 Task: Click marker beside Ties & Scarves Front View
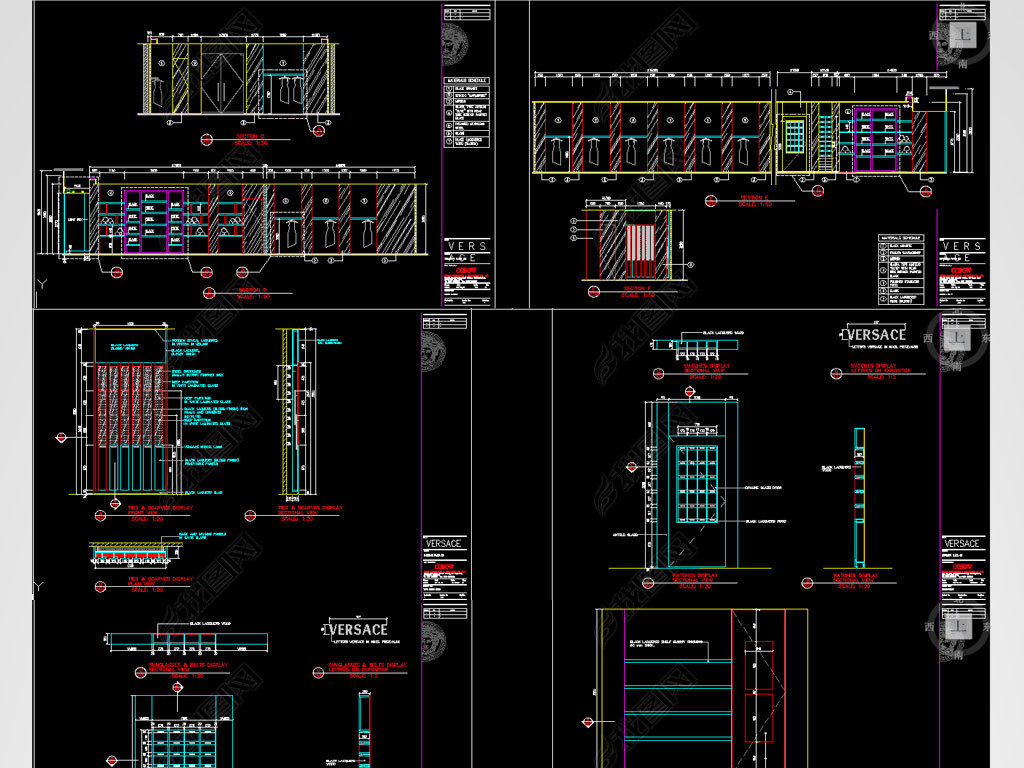coord(100,516)
